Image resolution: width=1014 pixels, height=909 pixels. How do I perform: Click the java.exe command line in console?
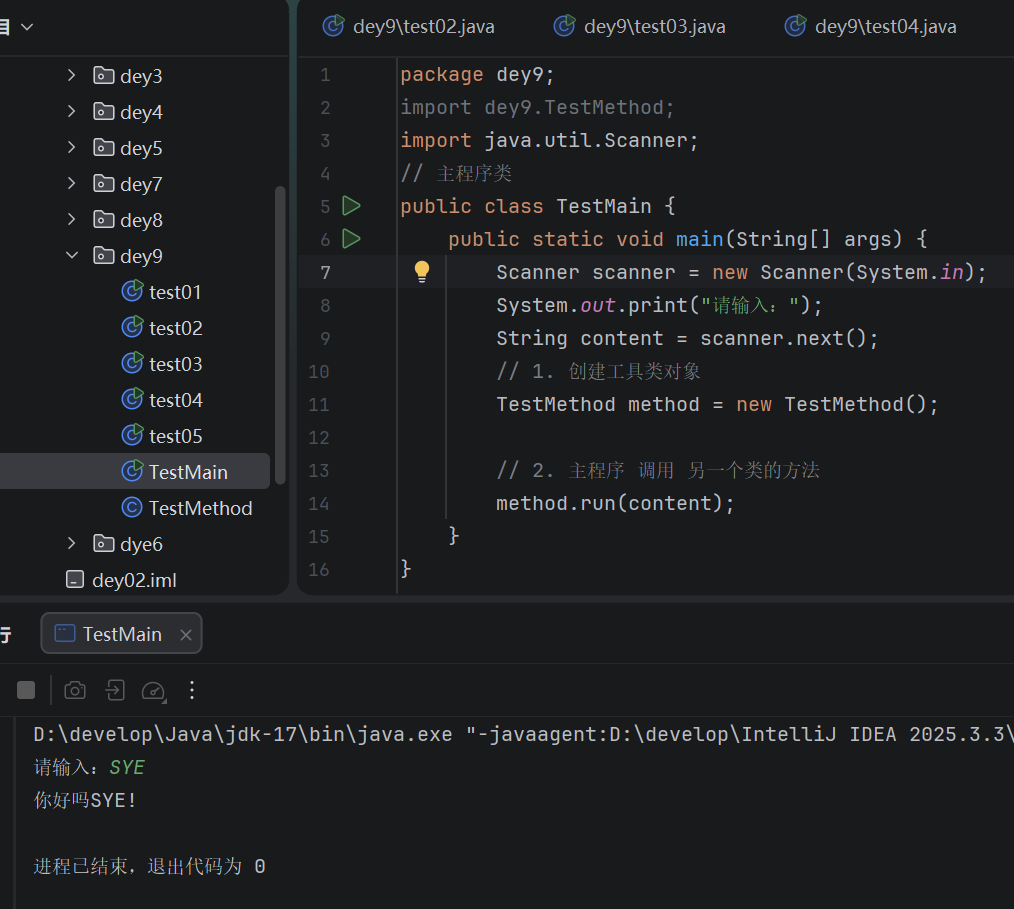tap(523, 734)
